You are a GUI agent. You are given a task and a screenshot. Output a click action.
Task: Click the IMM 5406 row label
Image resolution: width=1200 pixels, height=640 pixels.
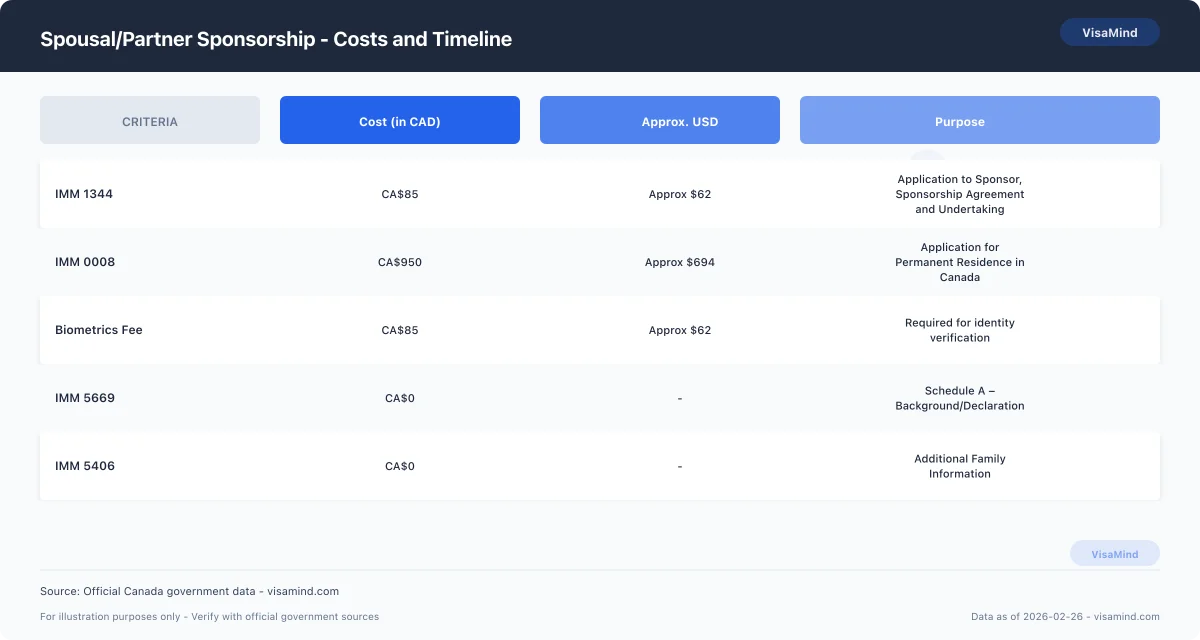point(85,466)
